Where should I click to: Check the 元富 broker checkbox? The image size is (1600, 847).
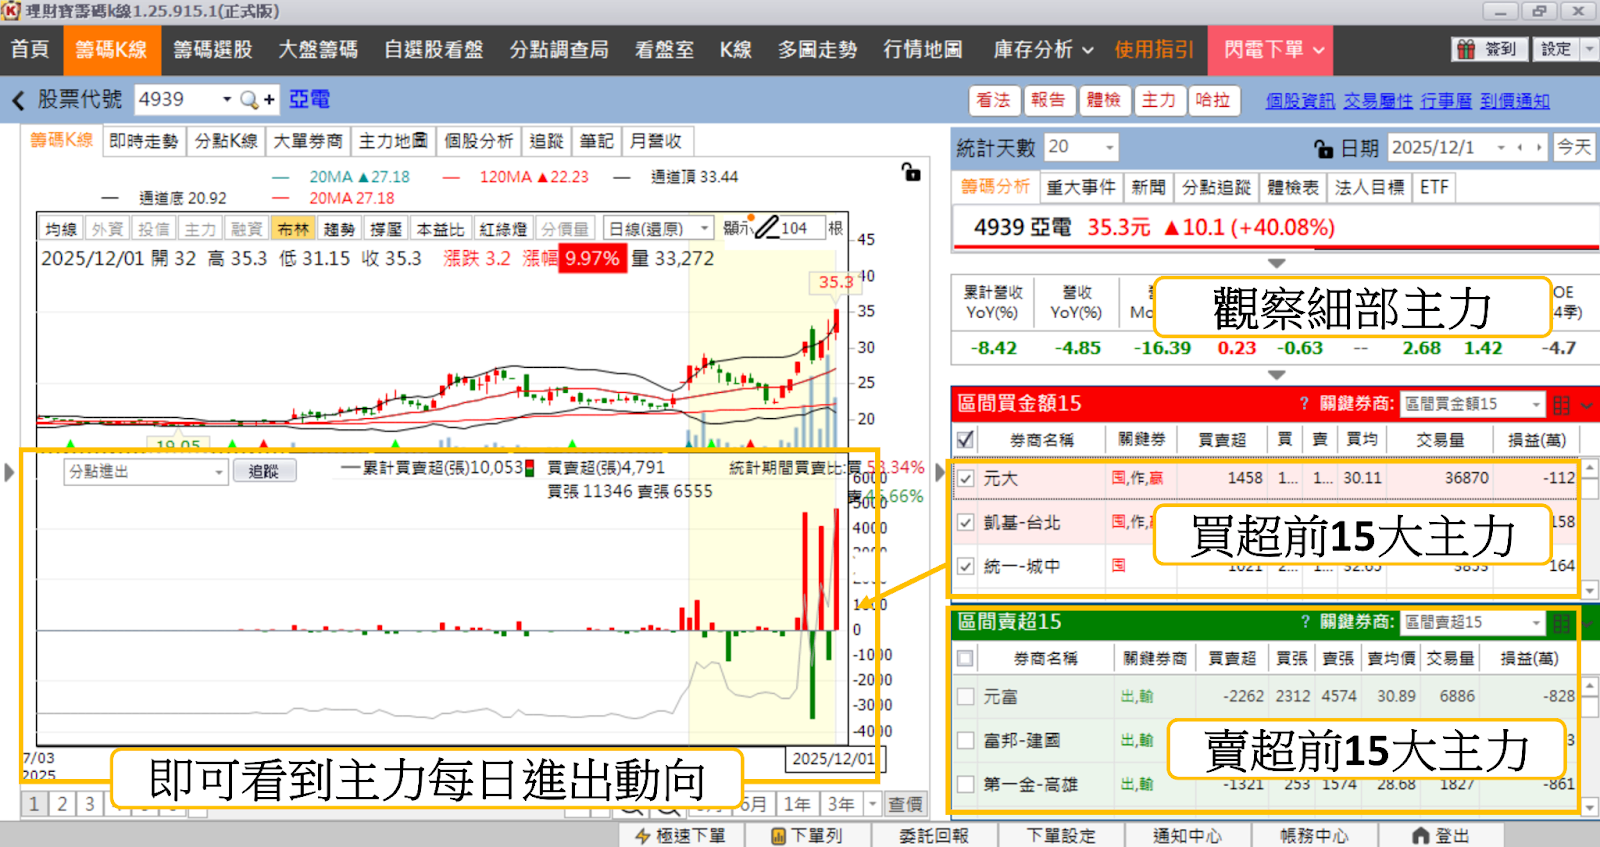pos(965,696)
